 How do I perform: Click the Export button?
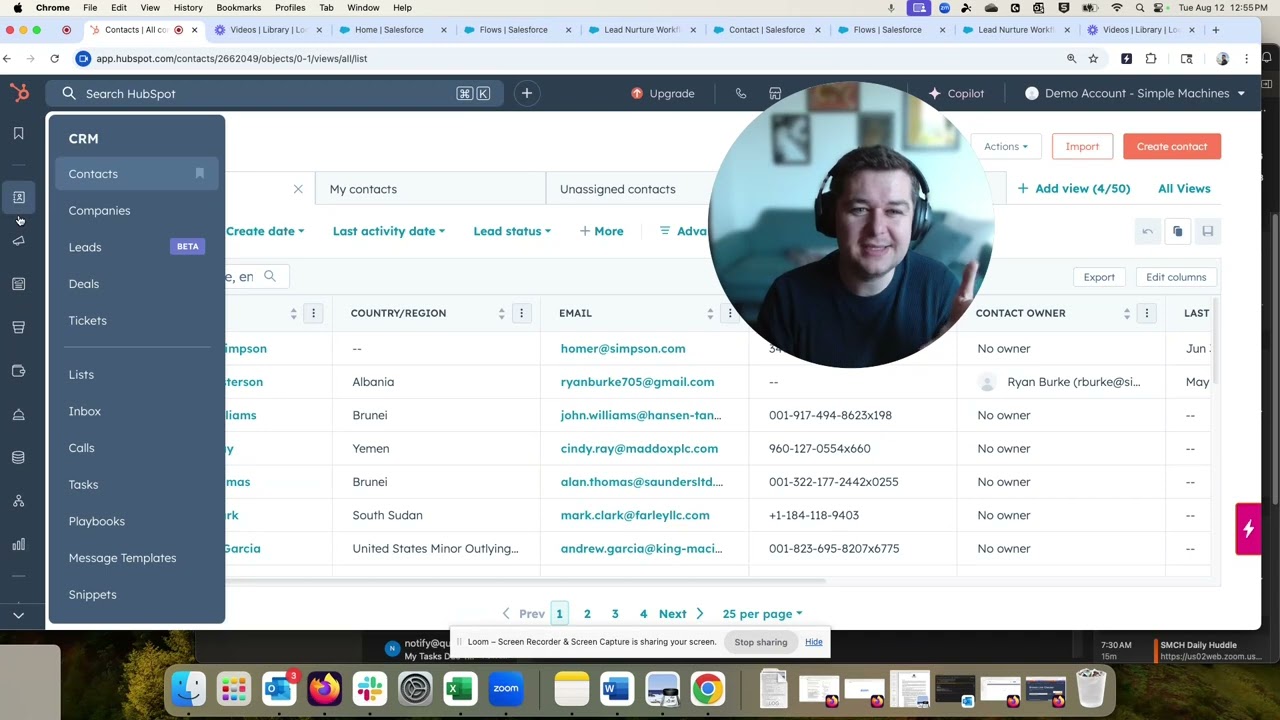point(1099,277)
